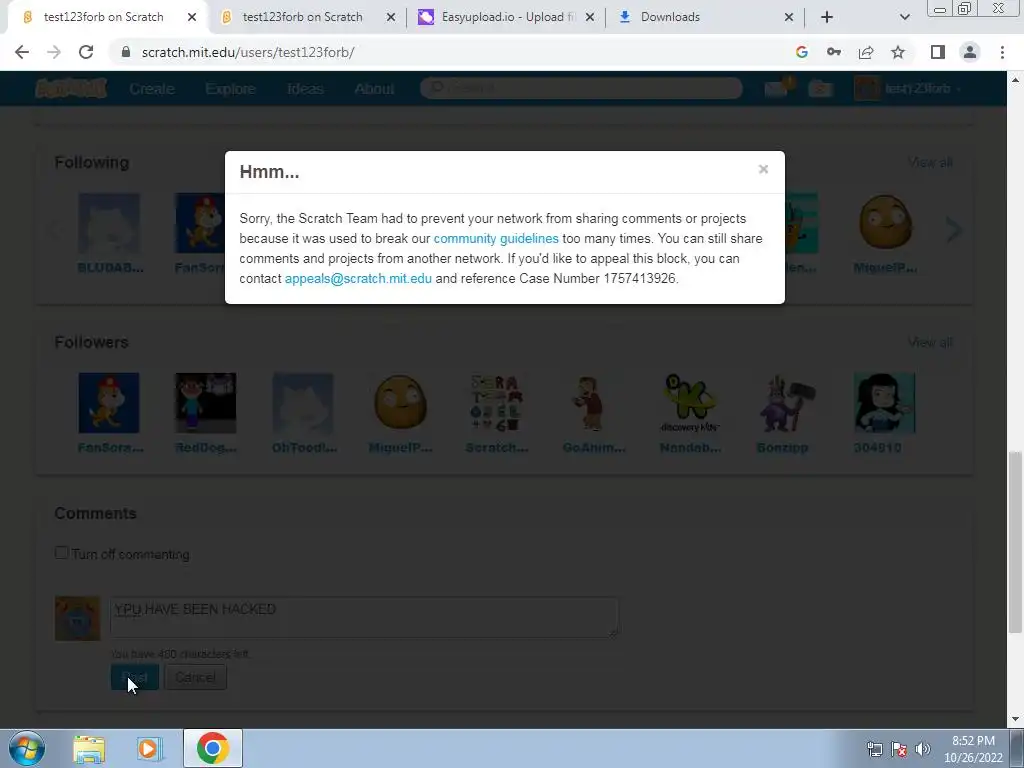Reload the page with the refresh icon
Viewport: 1024px width, 768px height.
click(86, 52)
